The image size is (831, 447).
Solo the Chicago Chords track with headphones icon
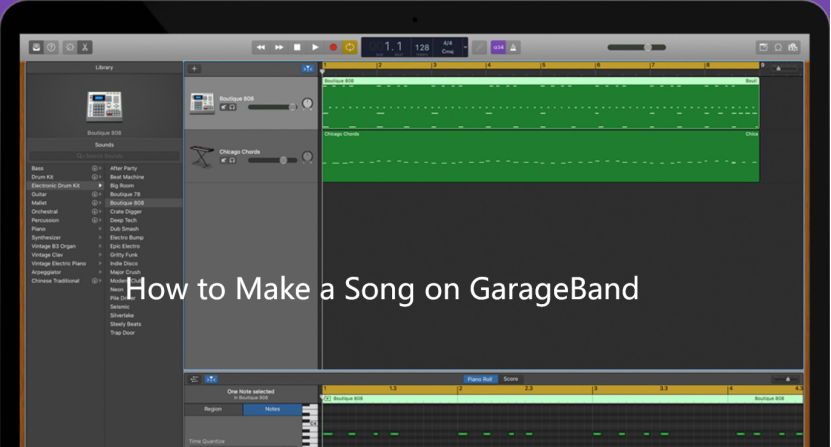(232, 160)
